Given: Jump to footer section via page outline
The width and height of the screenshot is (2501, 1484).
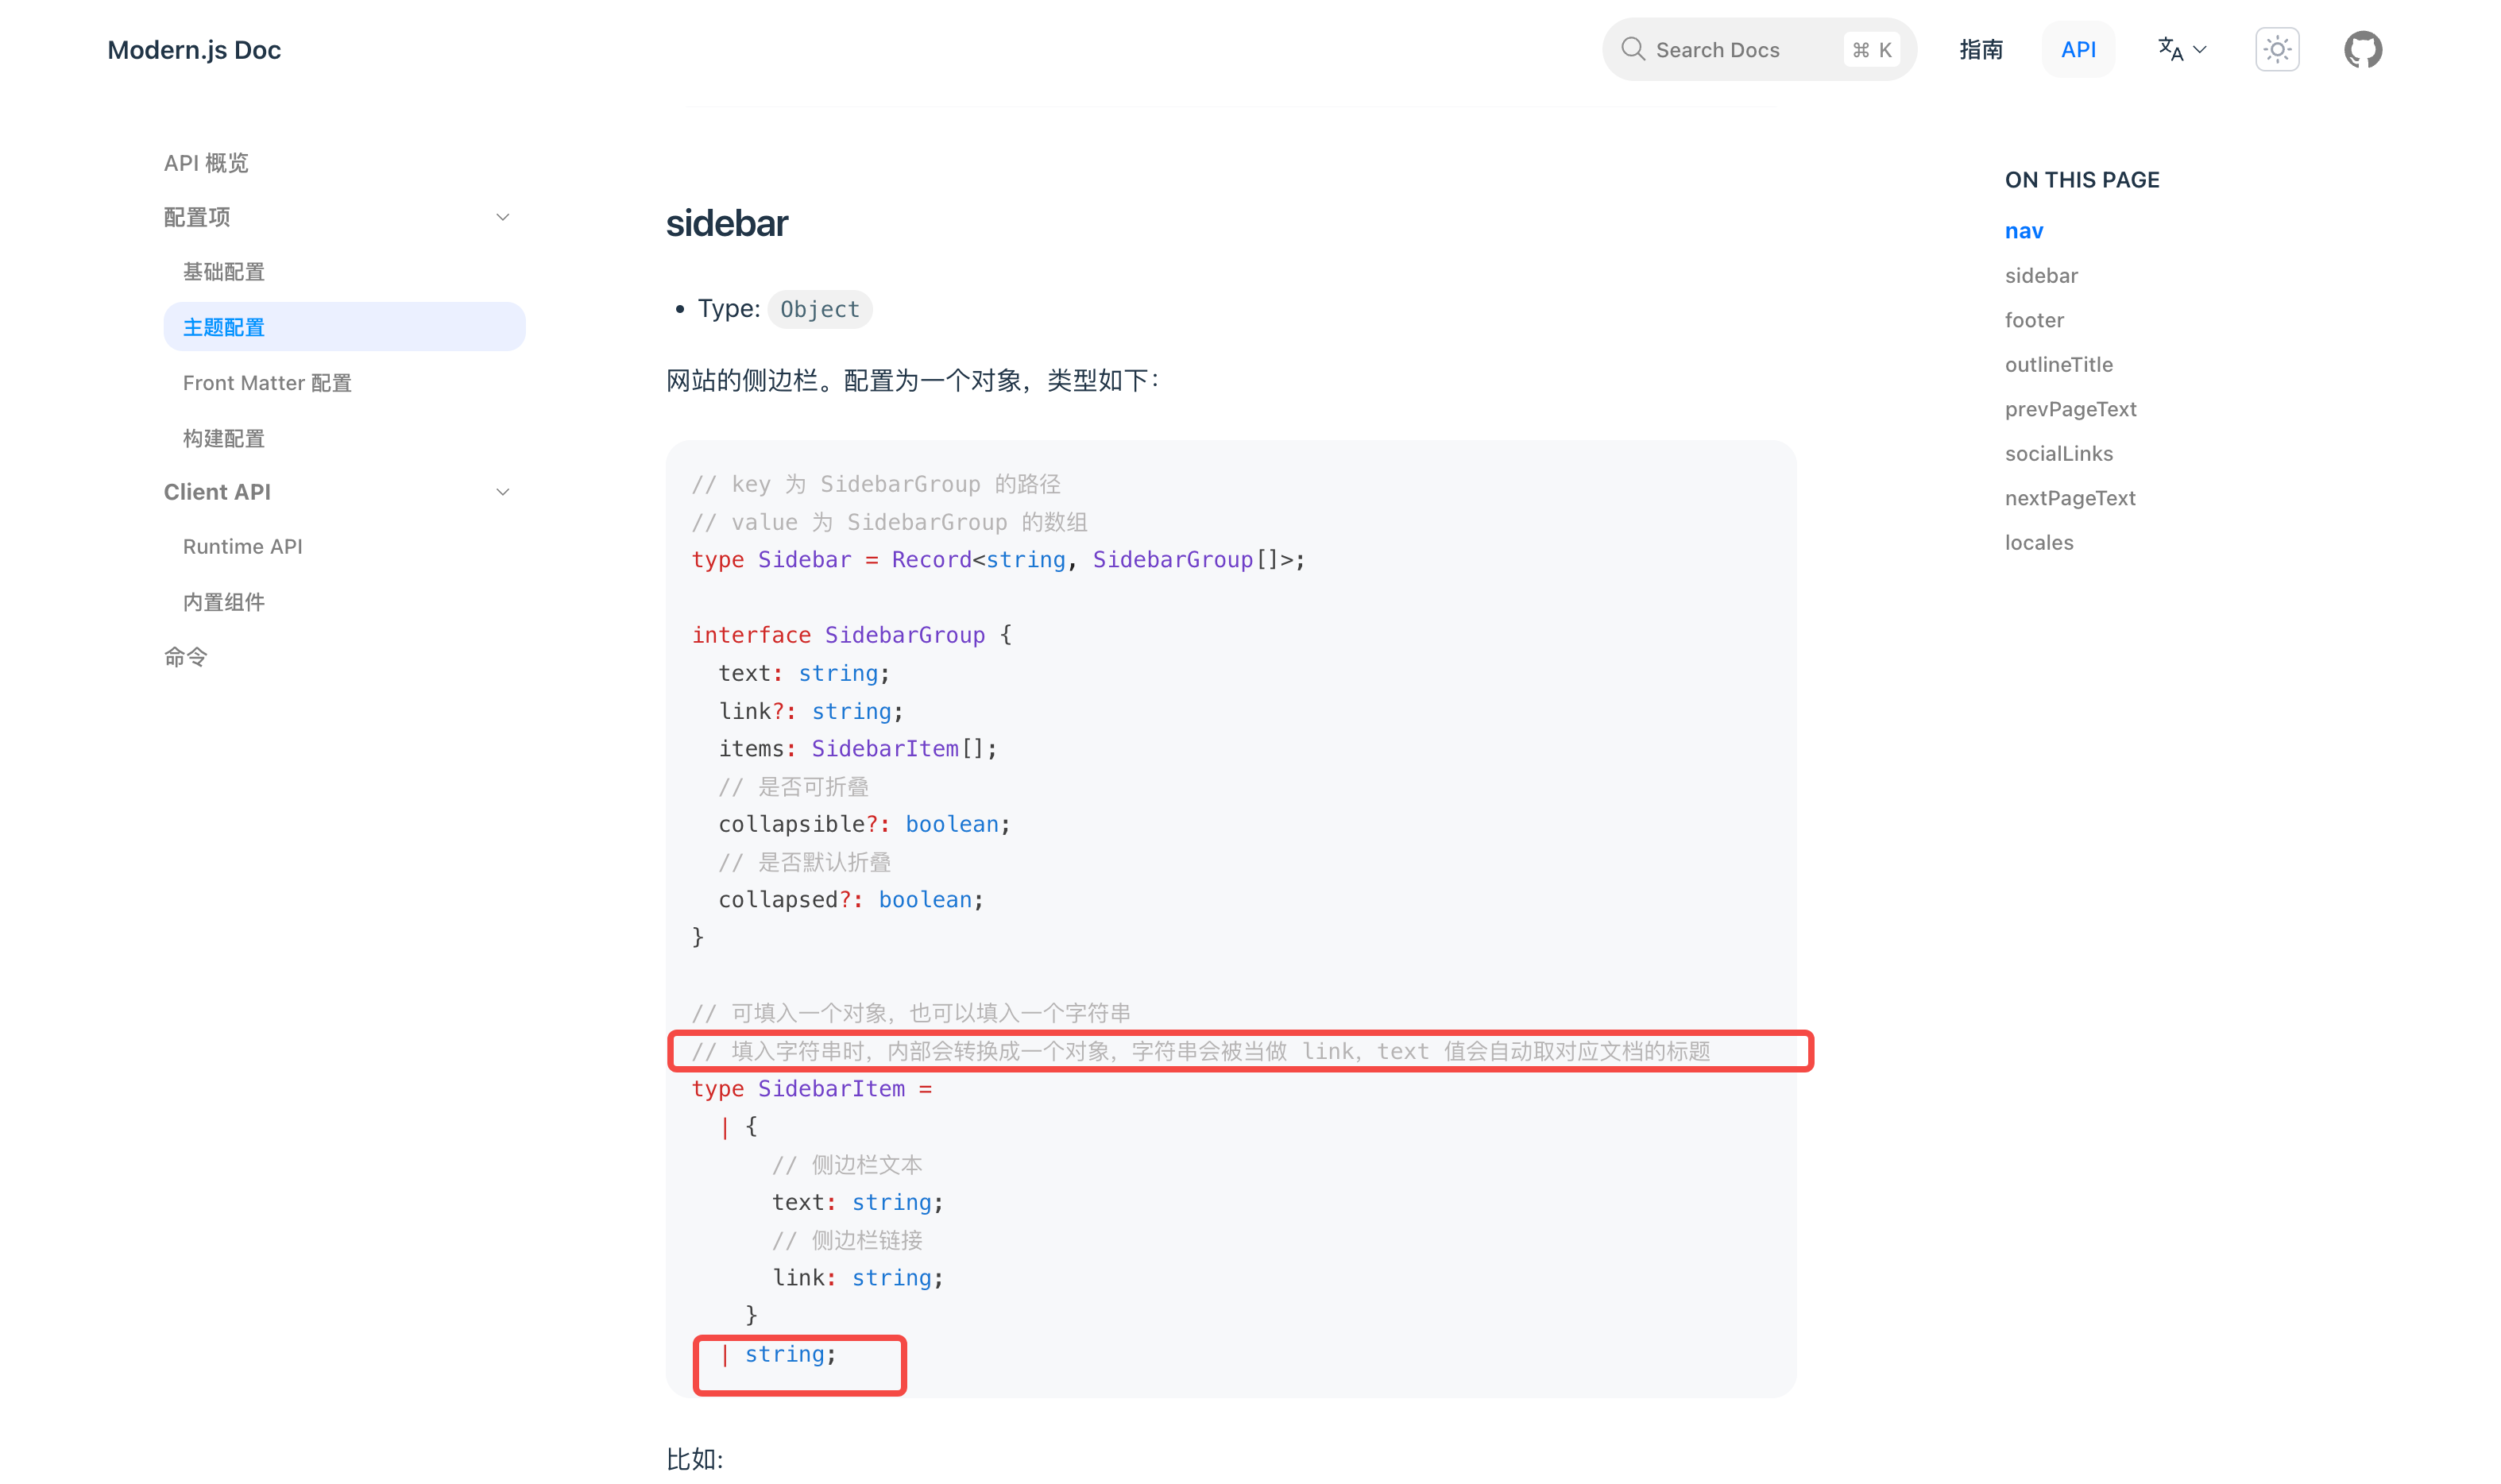Looking at the screenshot, I should (x=2034, y=319).
